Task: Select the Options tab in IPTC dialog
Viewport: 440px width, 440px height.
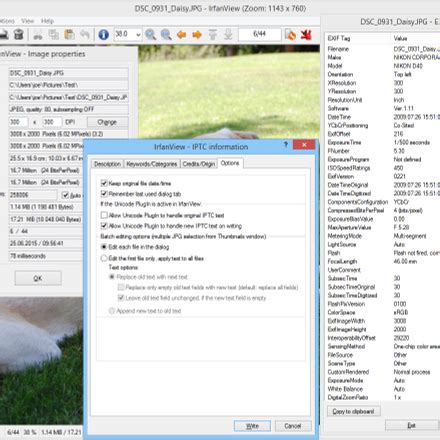Action: [x=230, y=163]
